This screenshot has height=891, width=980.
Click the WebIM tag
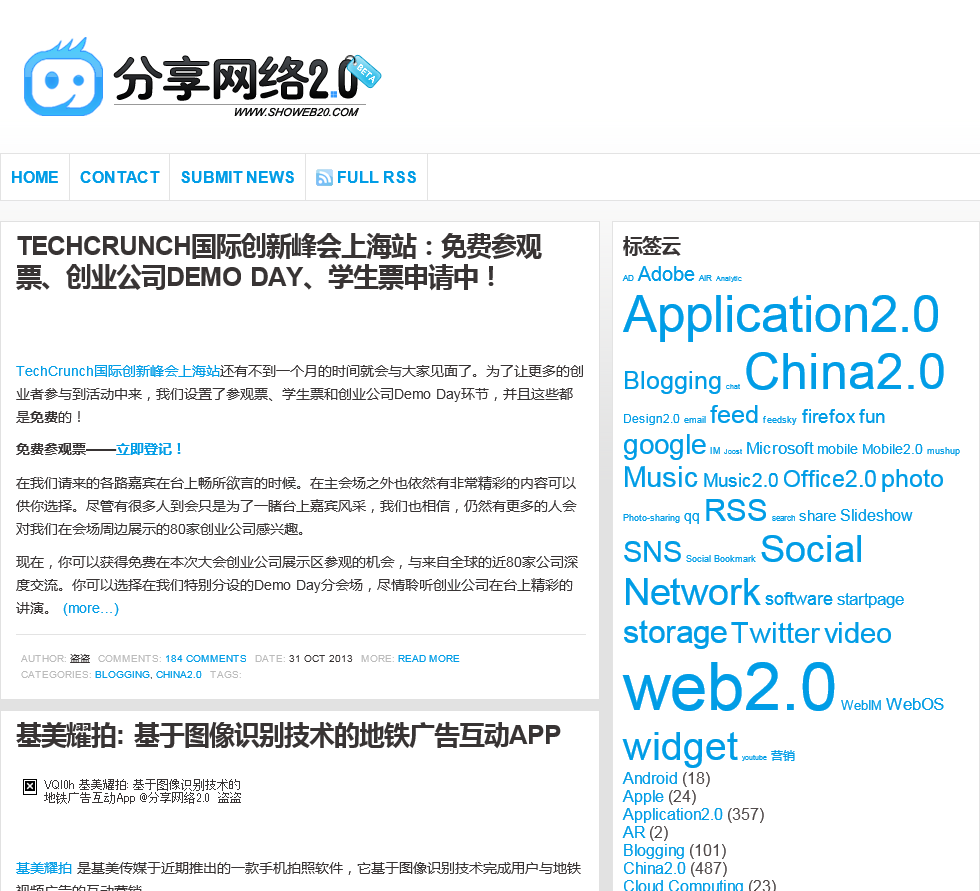[x=861, y=705]
